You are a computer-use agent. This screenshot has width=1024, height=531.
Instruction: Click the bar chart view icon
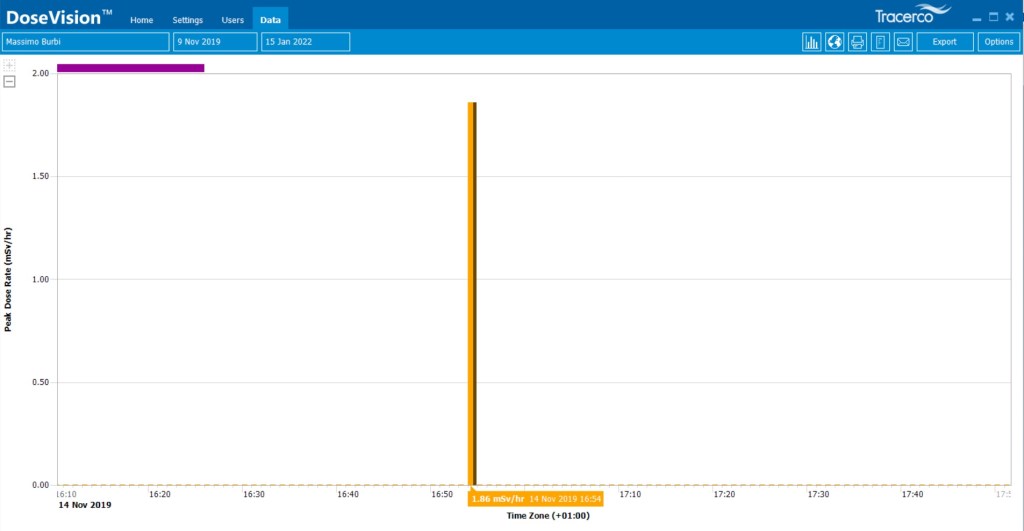tap(811, 42)
